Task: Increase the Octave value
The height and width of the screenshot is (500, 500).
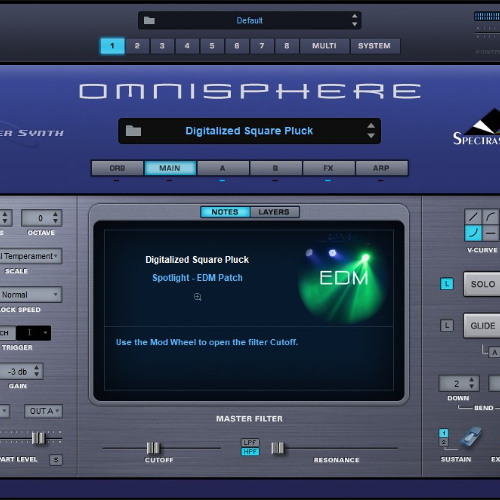Action: coord(55,214)
